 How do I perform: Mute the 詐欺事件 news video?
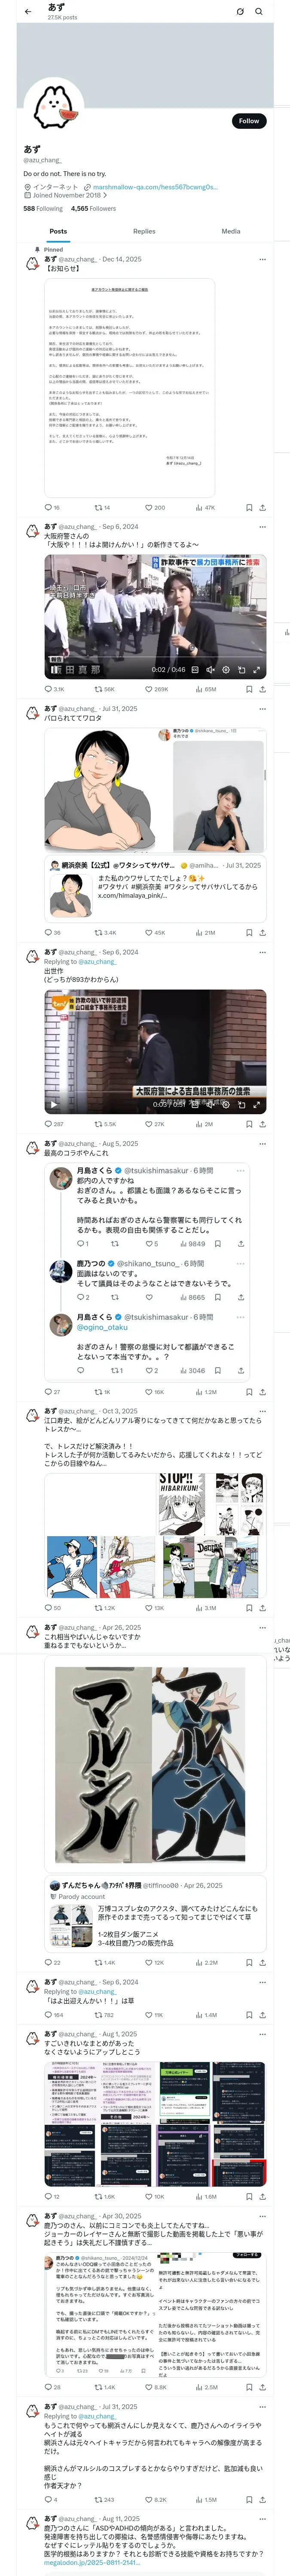pos(210,670)
